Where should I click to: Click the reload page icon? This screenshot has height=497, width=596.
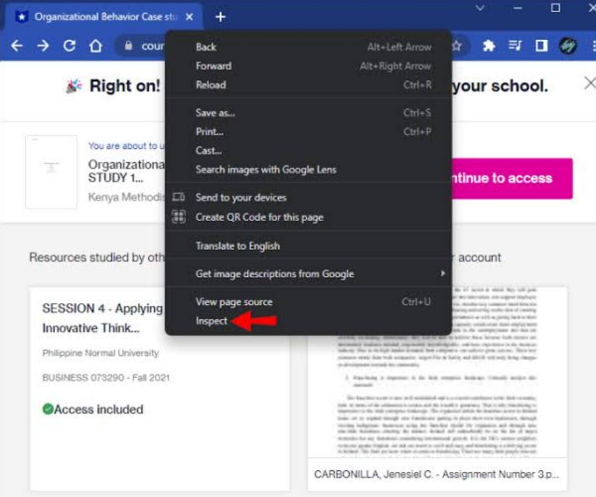(x=69, y=46)
